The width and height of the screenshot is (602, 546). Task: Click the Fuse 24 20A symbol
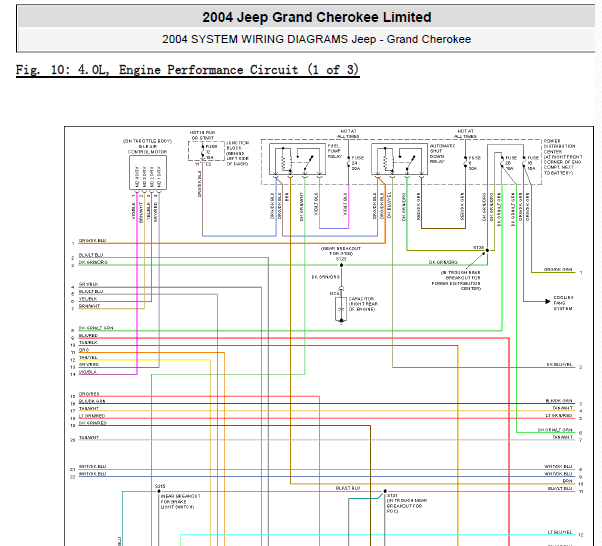[349, 164]
